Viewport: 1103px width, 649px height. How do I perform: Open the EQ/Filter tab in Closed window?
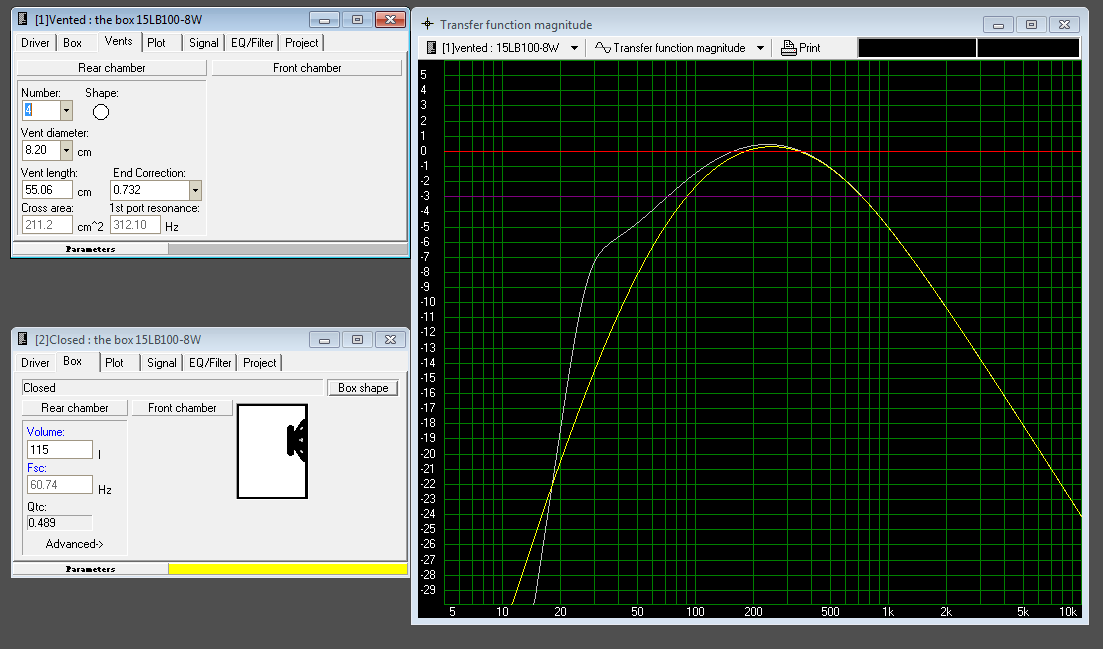coord(210,363)
